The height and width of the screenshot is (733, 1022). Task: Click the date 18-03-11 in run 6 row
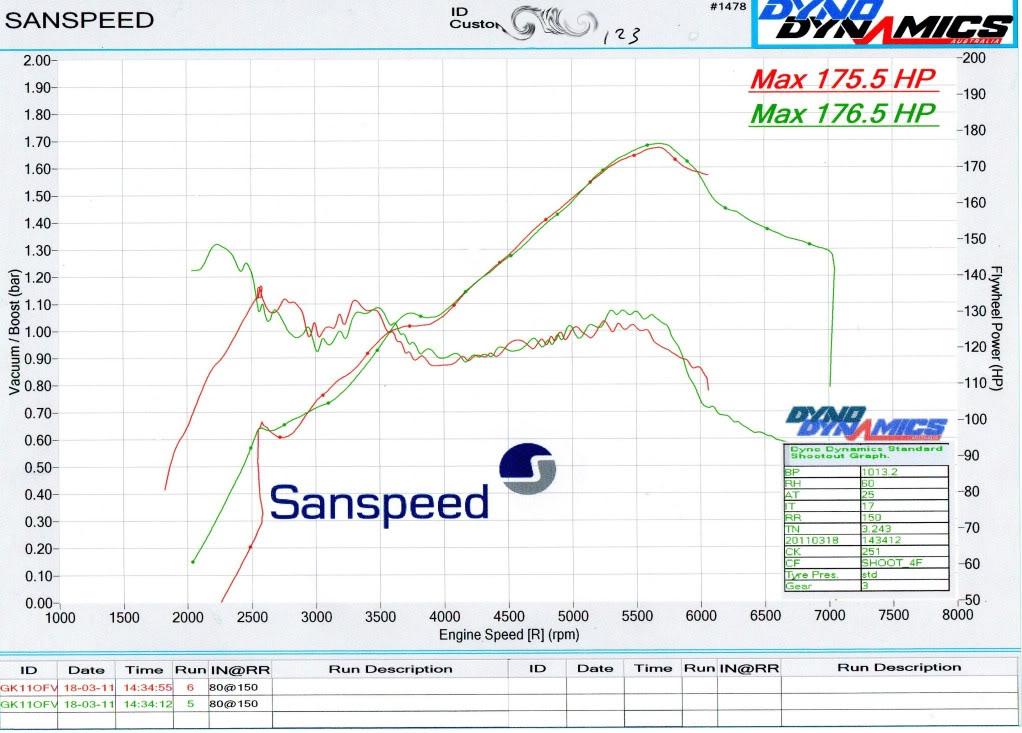click(89, 687)
